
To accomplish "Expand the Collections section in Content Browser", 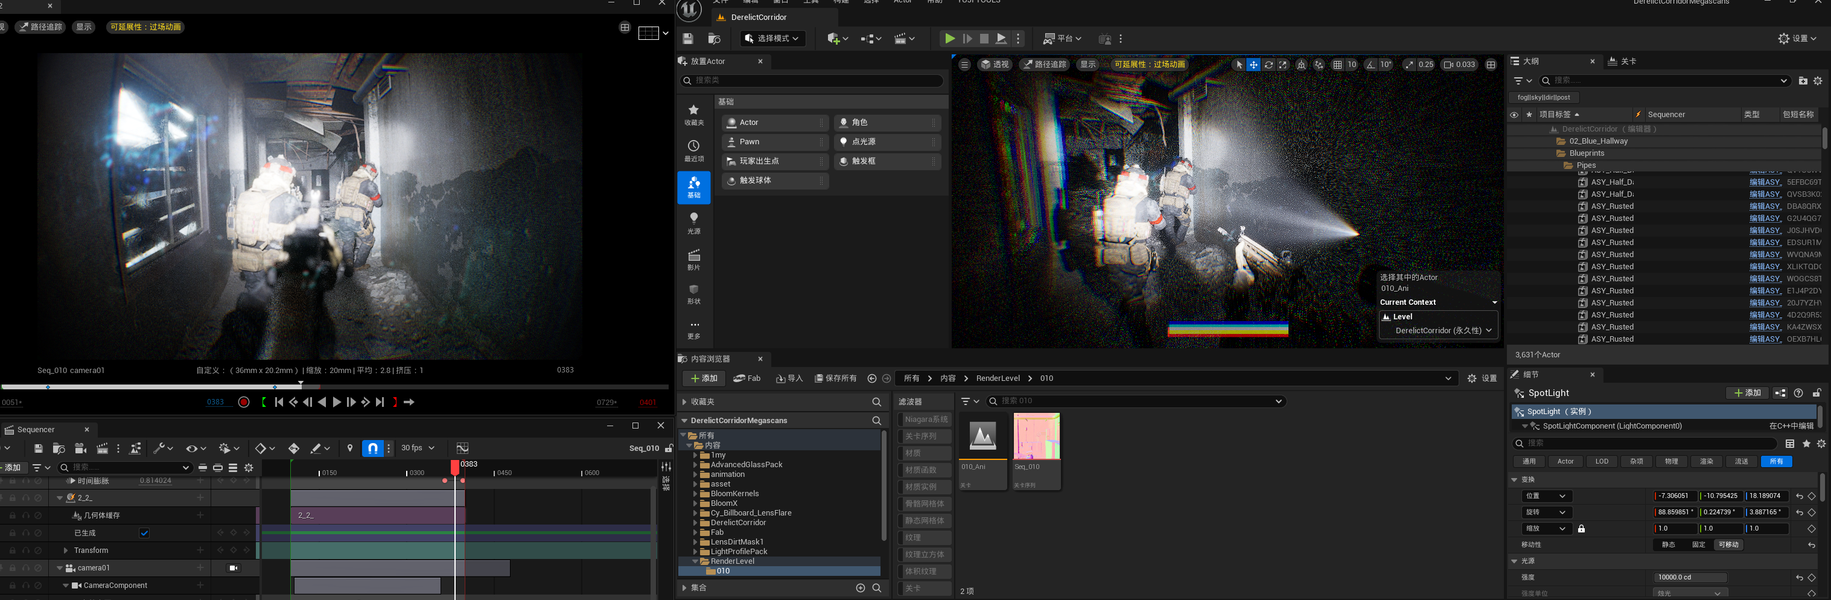I will tap(685, 588).
